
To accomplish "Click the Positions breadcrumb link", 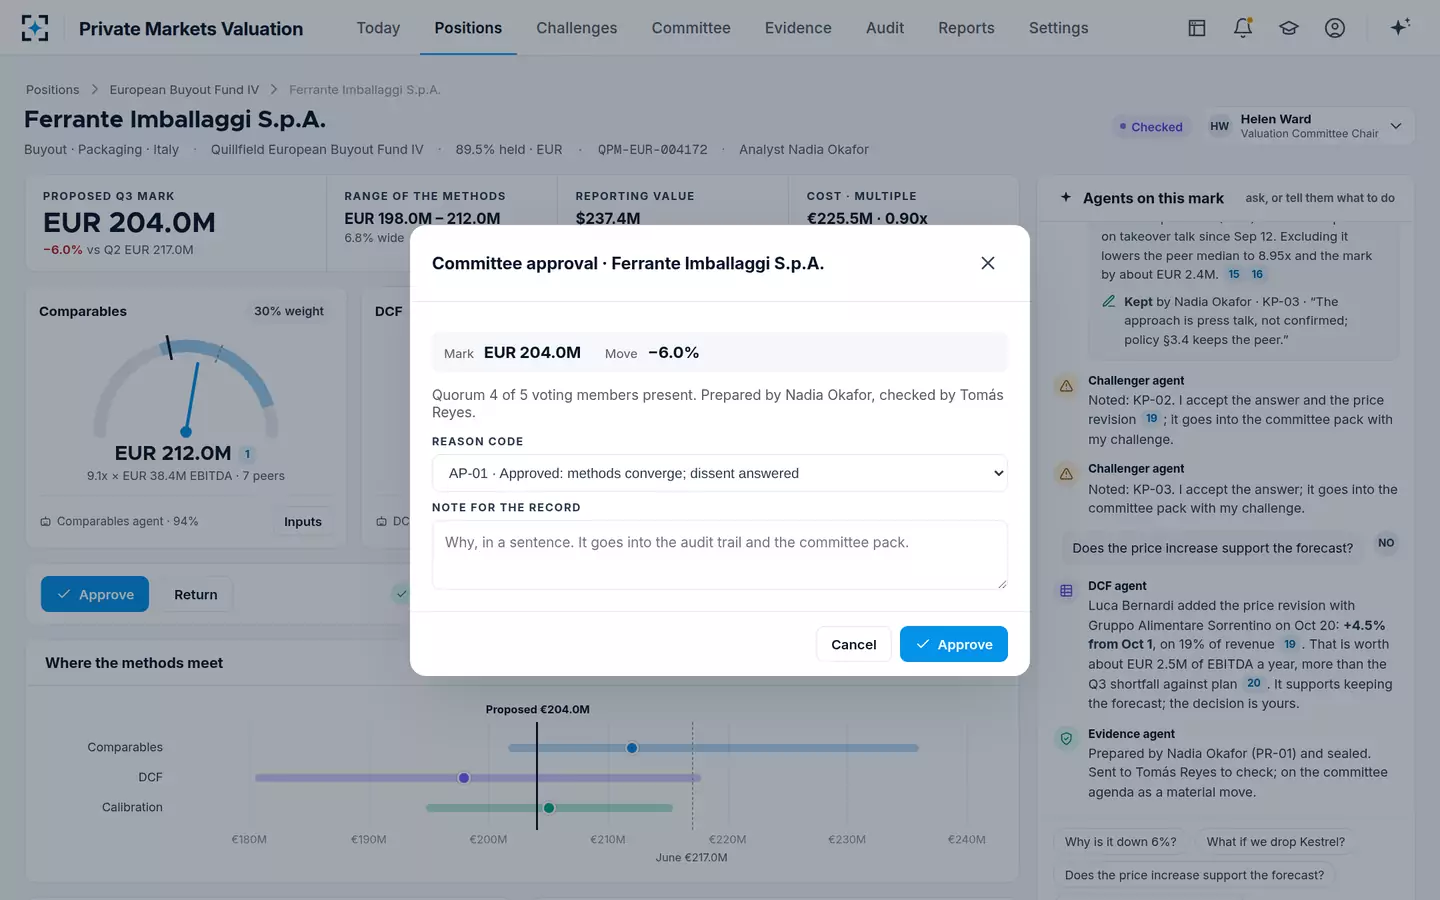I will coord(52,90).
